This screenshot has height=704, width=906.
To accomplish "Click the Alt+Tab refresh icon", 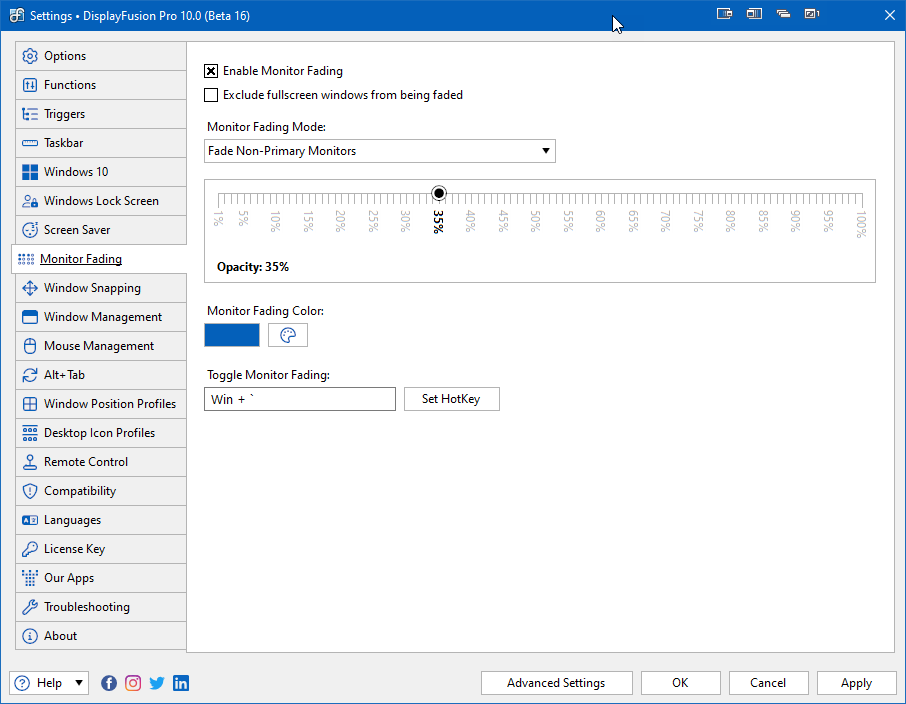I will coord(30,375).
